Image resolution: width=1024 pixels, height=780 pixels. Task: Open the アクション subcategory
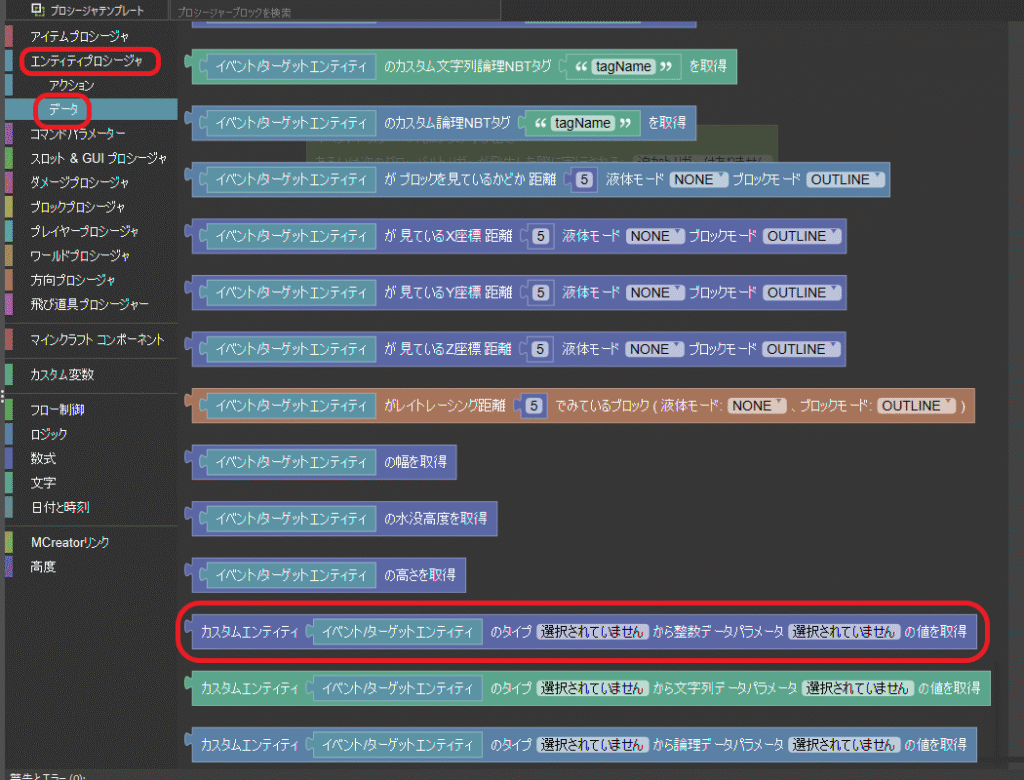72,86
